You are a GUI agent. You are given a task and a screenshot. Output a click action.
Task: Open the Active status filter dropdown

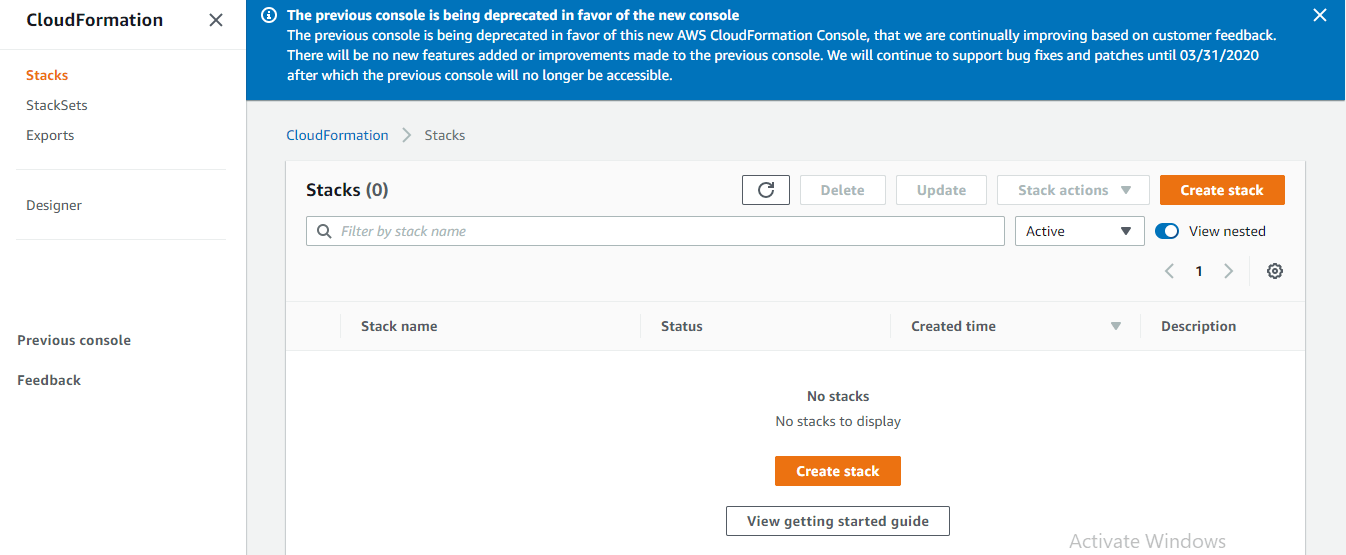pyautogui.click(x=1080, y=231)
